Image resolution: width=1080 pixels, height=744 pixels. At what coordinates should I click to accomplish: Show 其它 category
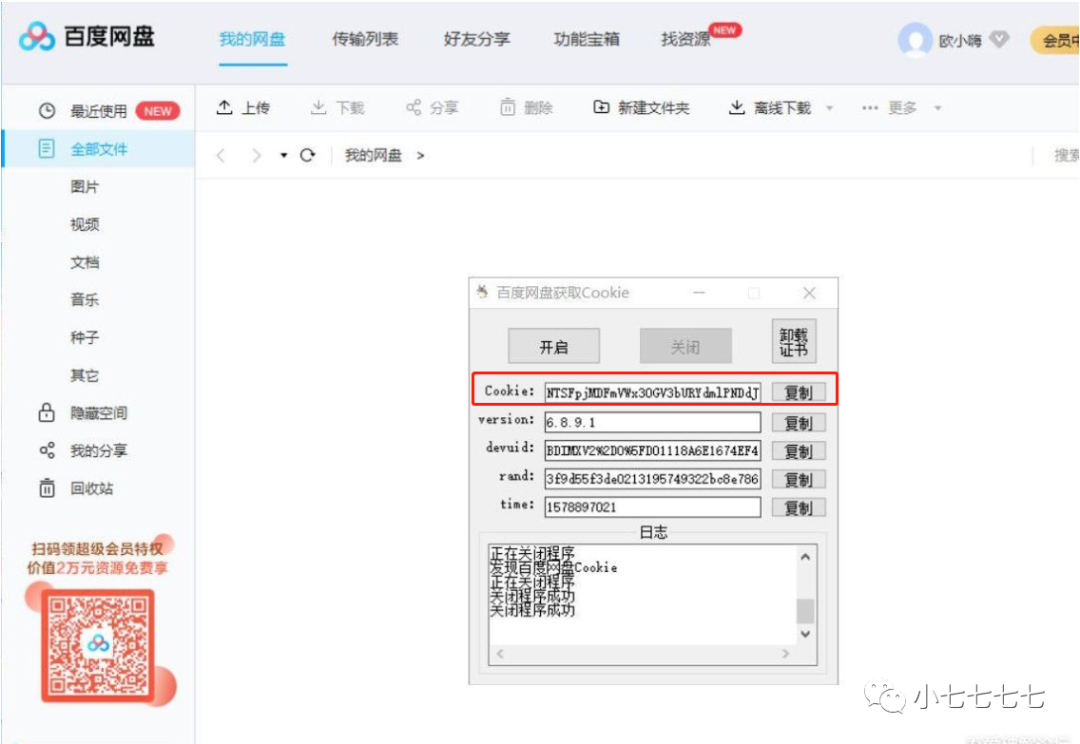click(x=85, y=375)
